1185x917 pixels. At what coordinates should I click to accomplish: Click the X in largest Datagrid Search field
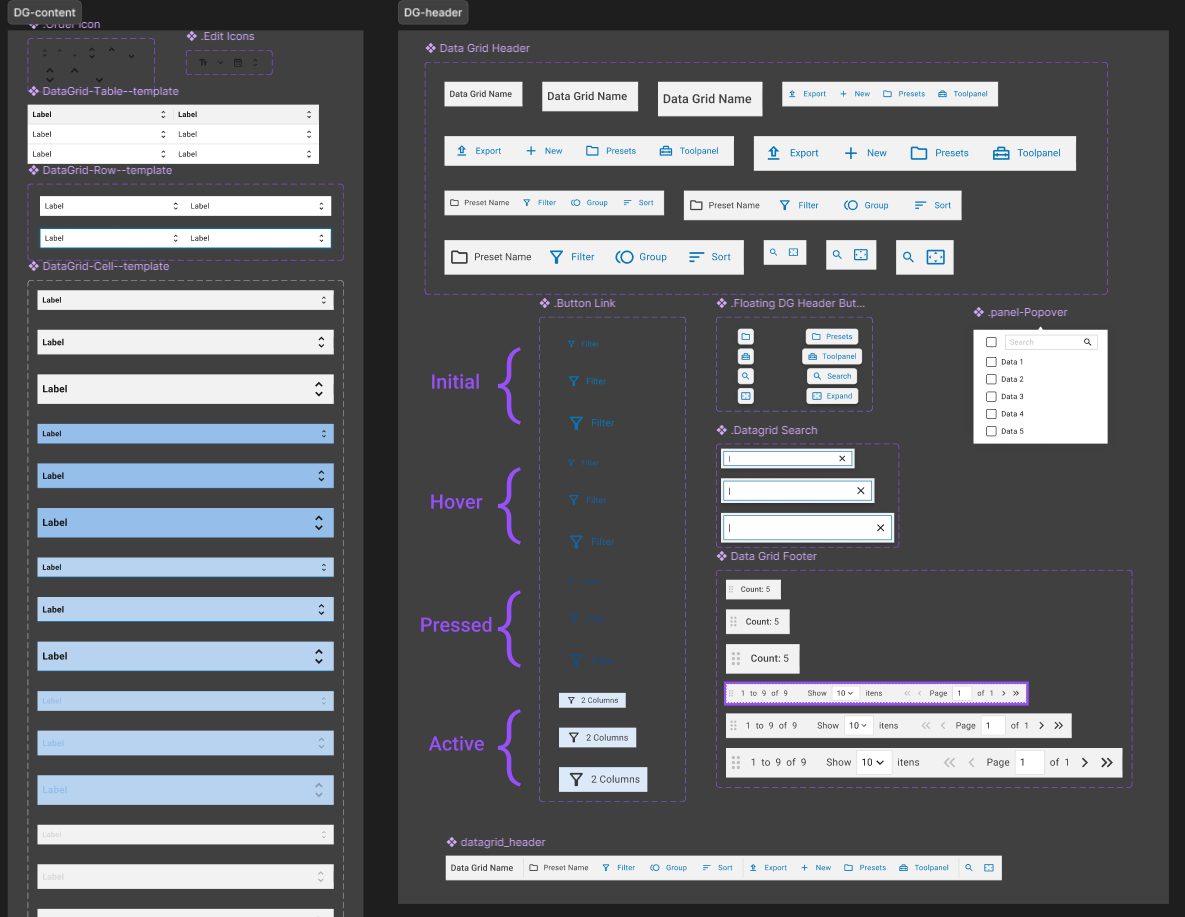(x=880, y=528)
